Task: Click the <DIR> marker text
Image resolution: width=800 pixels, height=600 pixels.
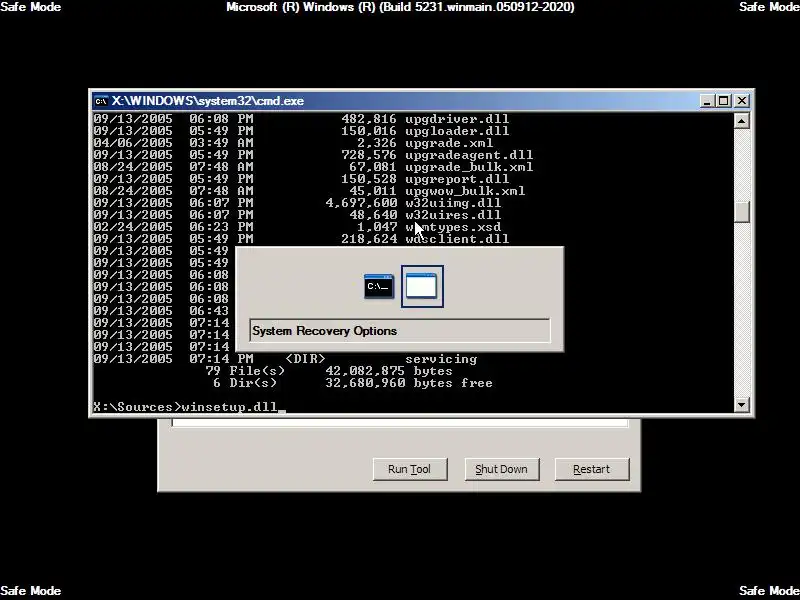Action: click(305, 359)
